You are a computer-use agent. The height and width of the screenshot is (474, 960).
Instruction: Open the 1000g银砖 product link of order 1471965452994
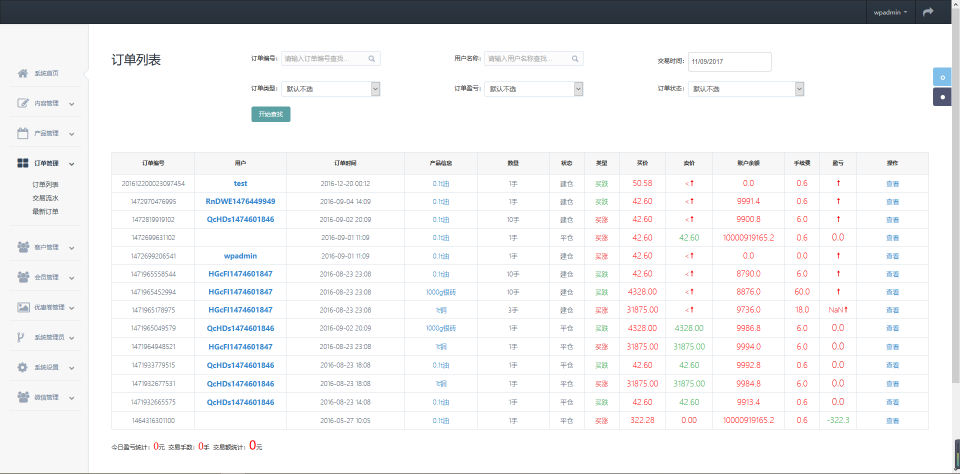(x=441, y=292)
